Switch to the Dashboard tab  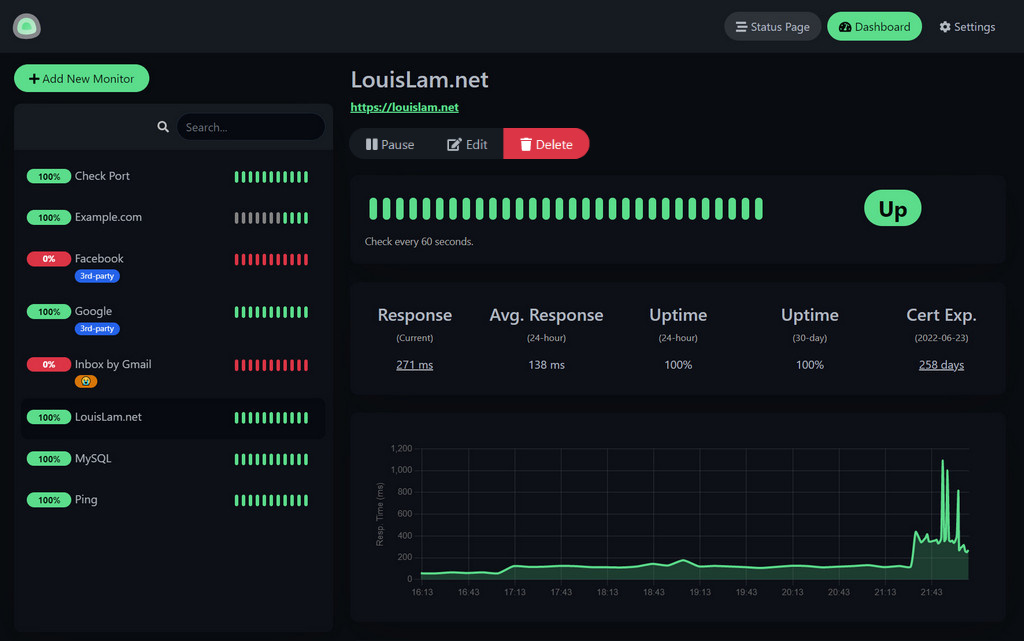click(874, 27)
